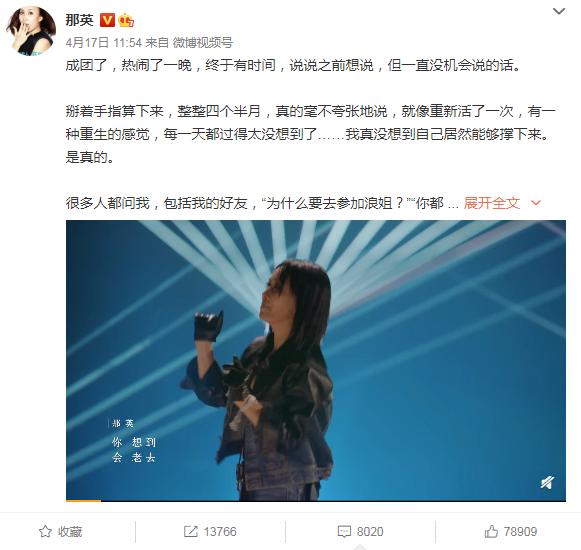Toggle video mute speaker icon
Screen dimensions: 581x550
click(547, 482)
